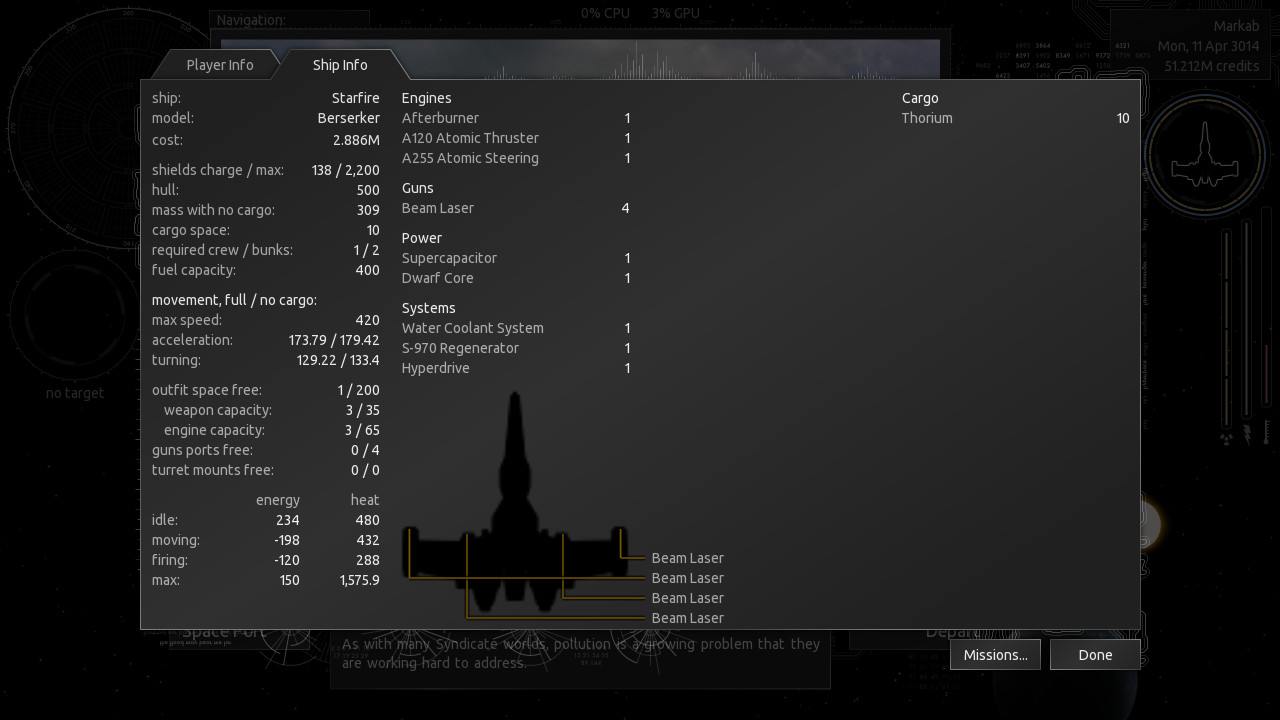Click Beam Laser under the Guns heading

[437, 208]
